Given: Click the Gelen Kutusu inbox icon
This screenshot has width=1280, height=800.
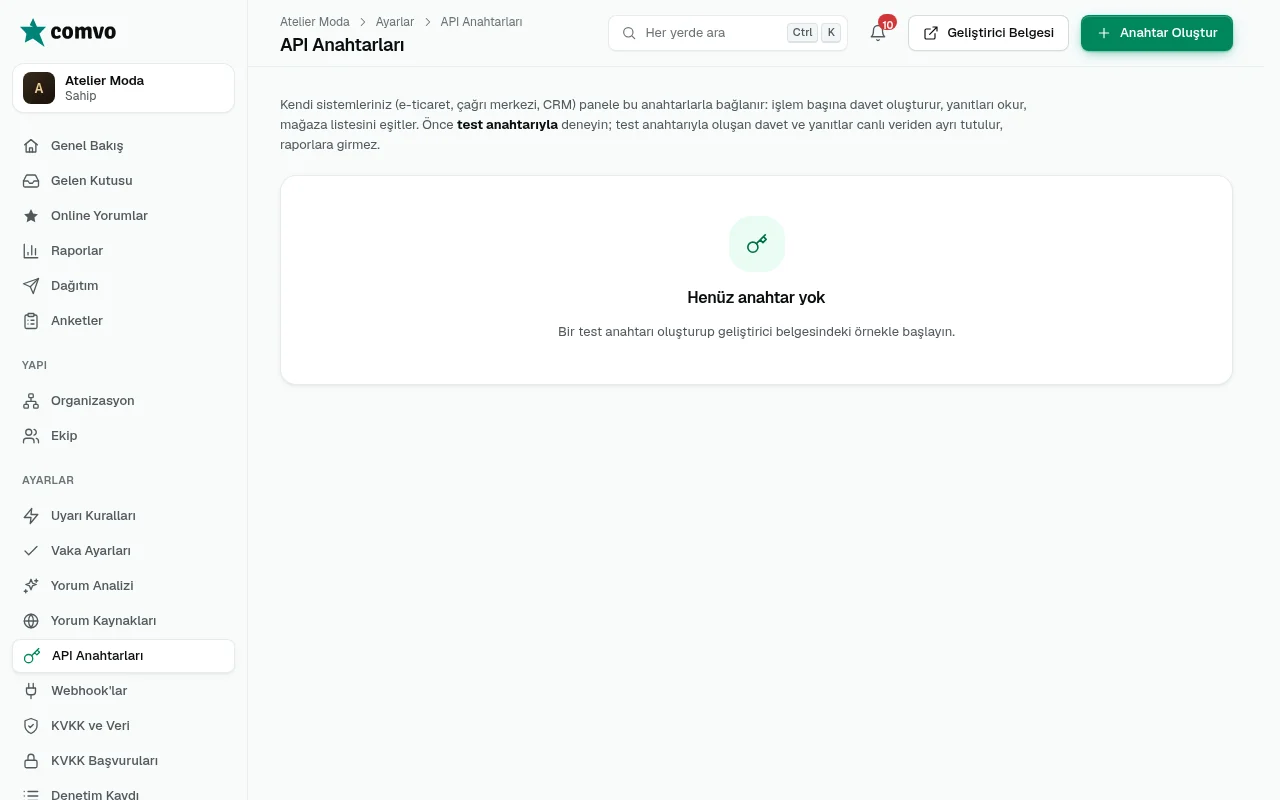Looking at the screenshot, I should click(31, 181).
